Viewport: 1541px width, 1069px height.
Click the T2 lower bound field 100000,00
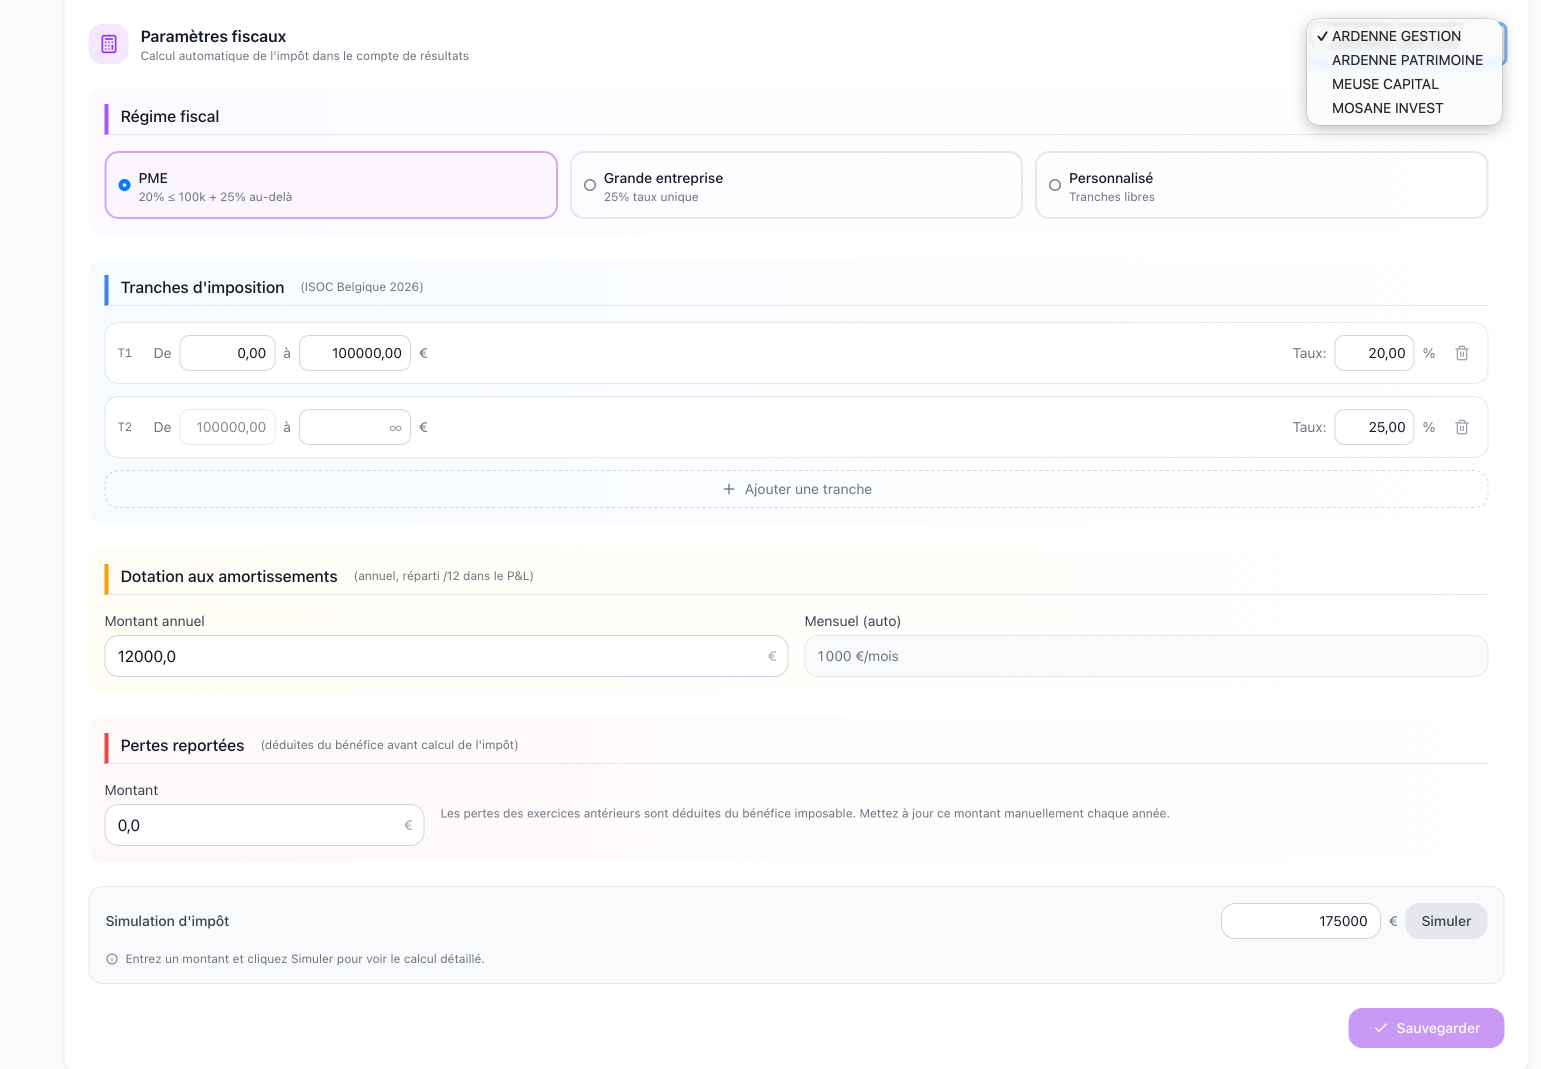coord(227,427)
